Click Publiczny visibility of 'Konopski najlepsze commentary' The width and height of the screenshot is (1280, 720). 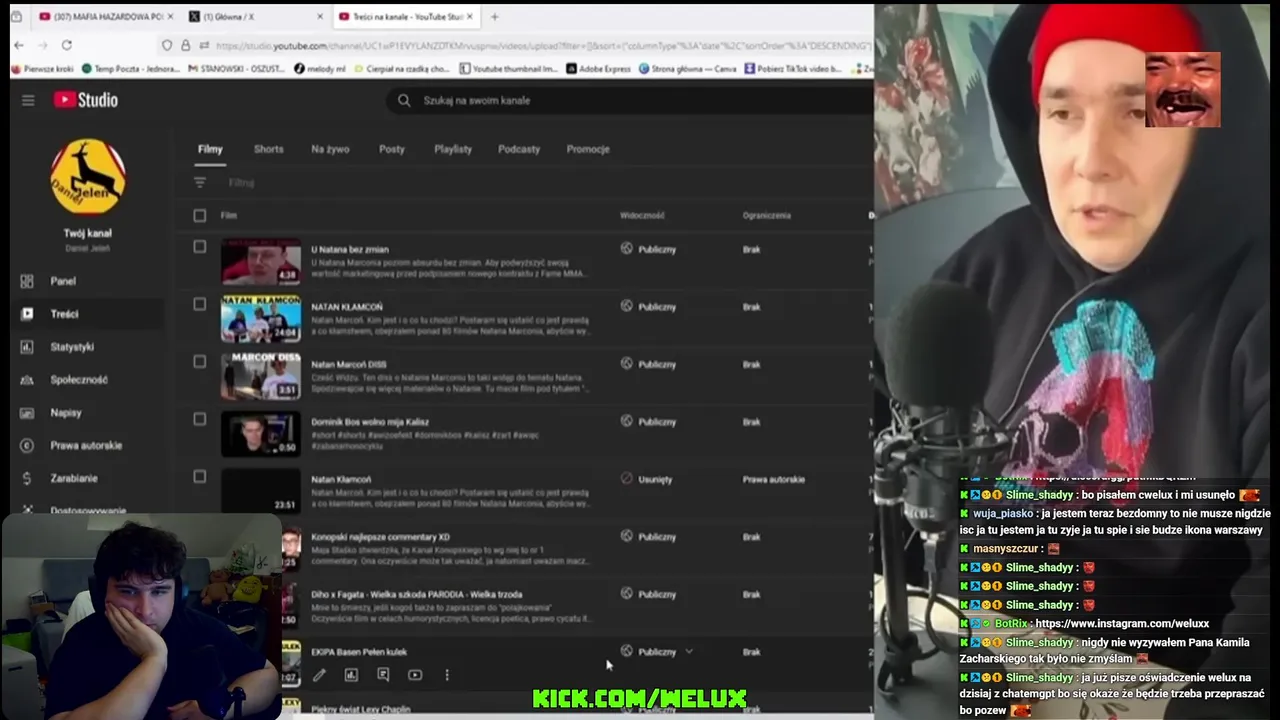click(657, 537)
